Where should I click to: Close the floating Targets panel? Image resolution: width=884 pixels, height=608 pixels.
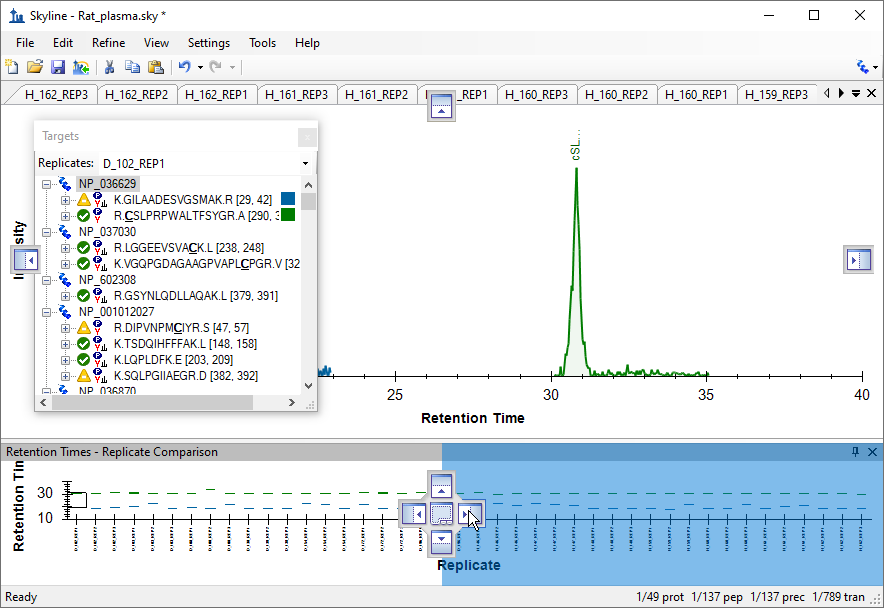tap(307, 136)
